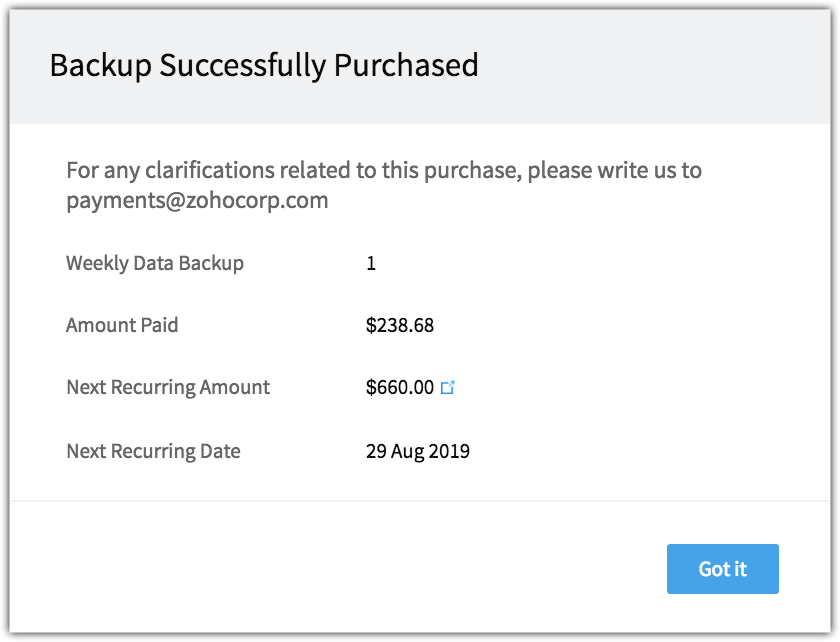The image size is (840, 642).
Task: Click the word Aug in the date
Action: (x=407, y=452)
